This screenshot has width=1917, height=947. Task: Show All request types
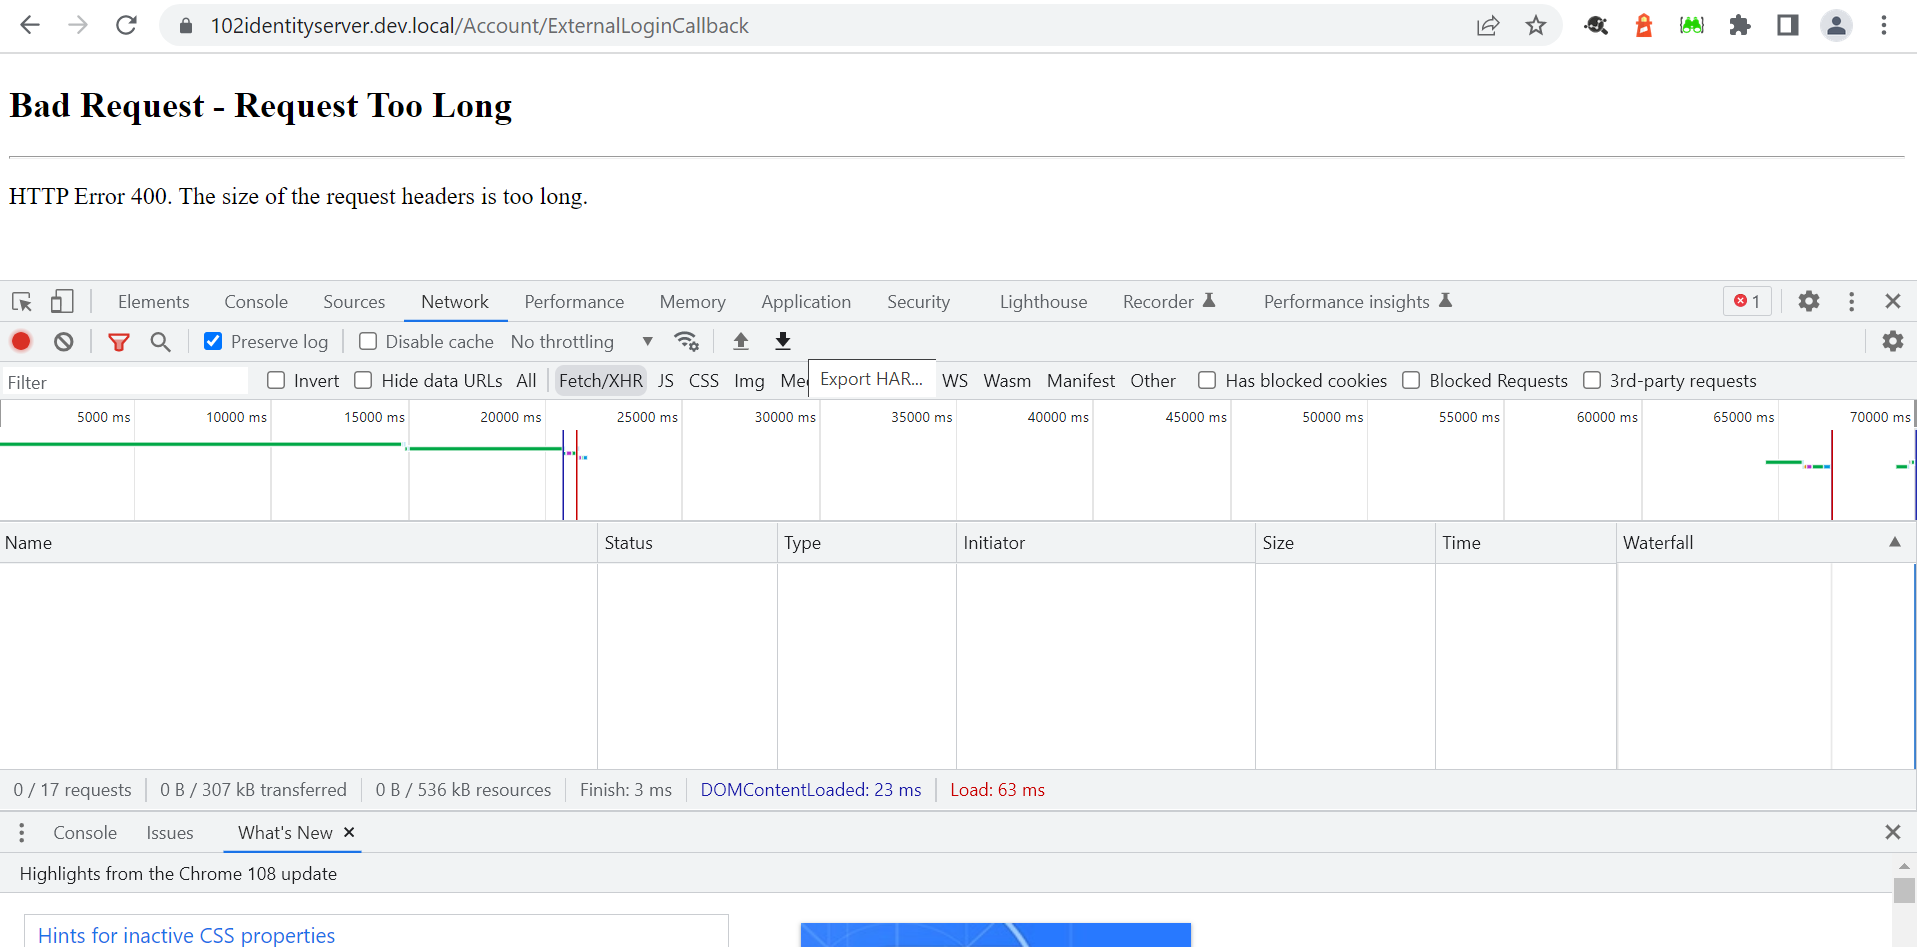(x=526, y=380)
